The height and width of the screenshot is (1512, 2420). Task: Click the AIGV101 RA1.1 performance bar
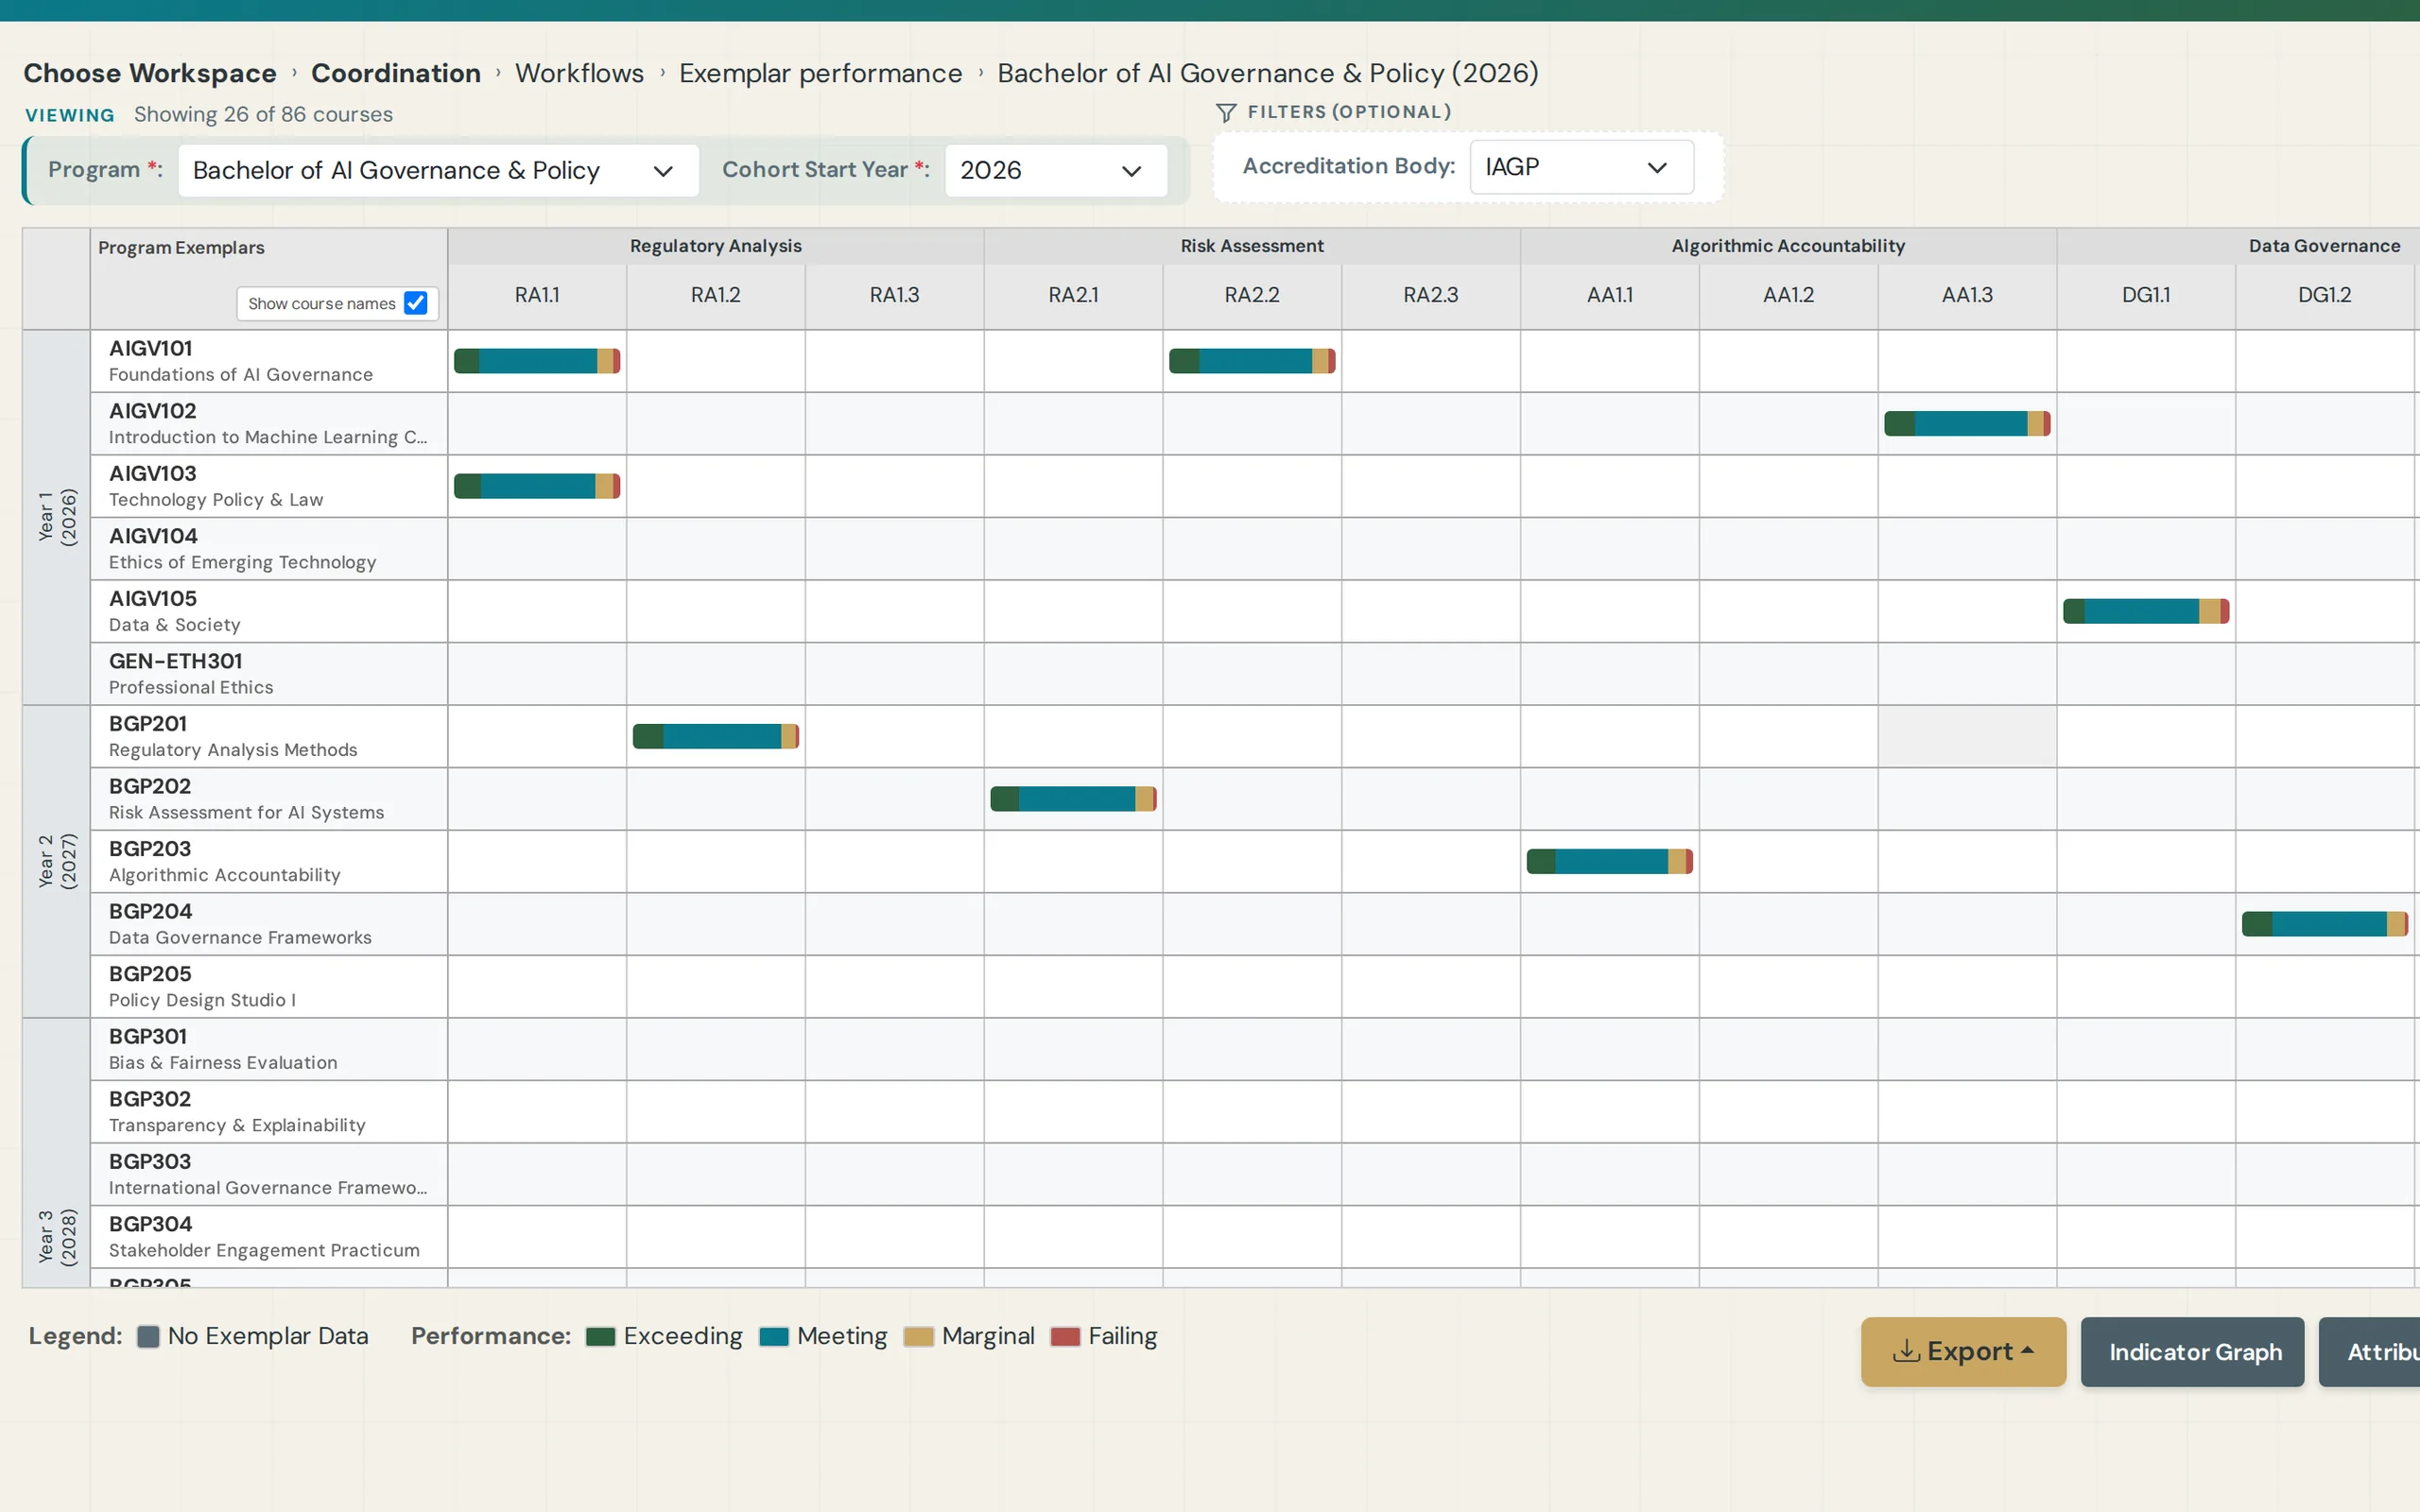(537, 361)
